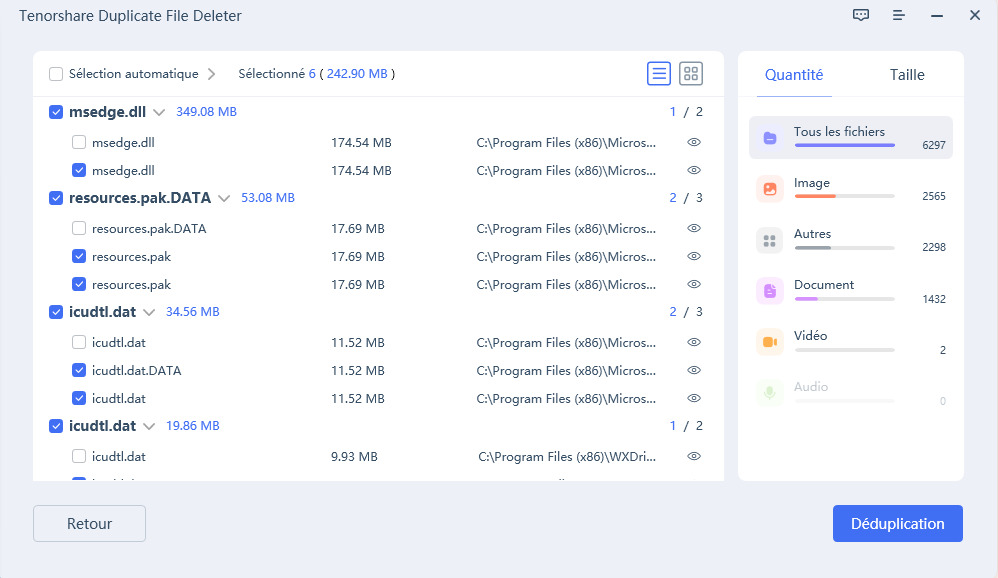
Task: Uncheck the icudtl.dat.DATA file
Action: click(x=79, y=370)
